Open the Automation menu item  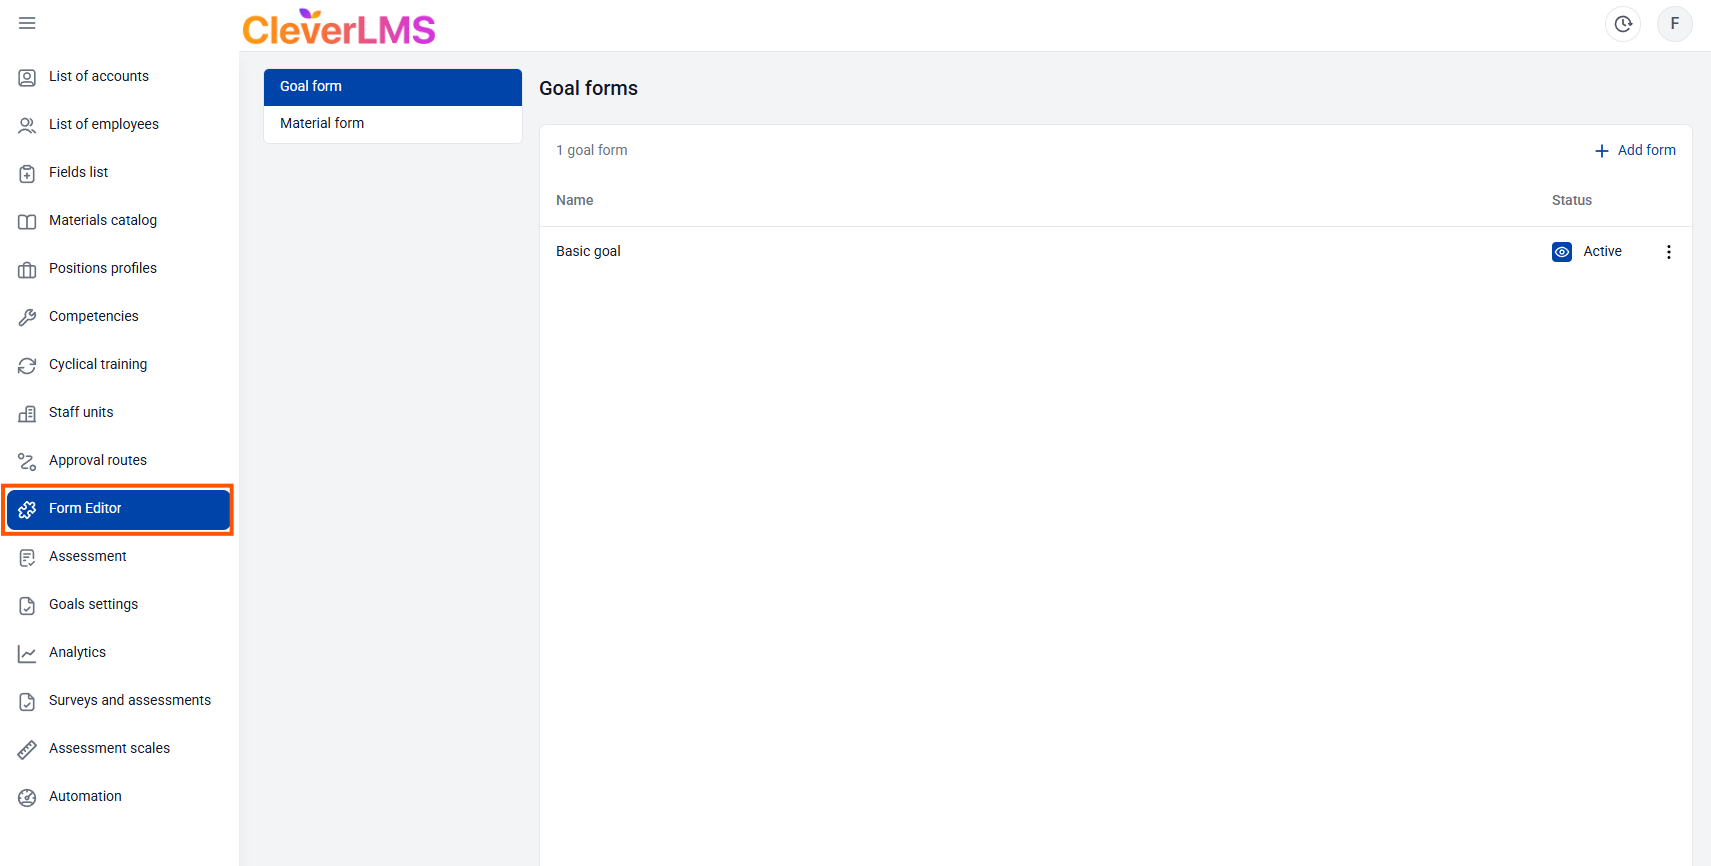[85, 796]
